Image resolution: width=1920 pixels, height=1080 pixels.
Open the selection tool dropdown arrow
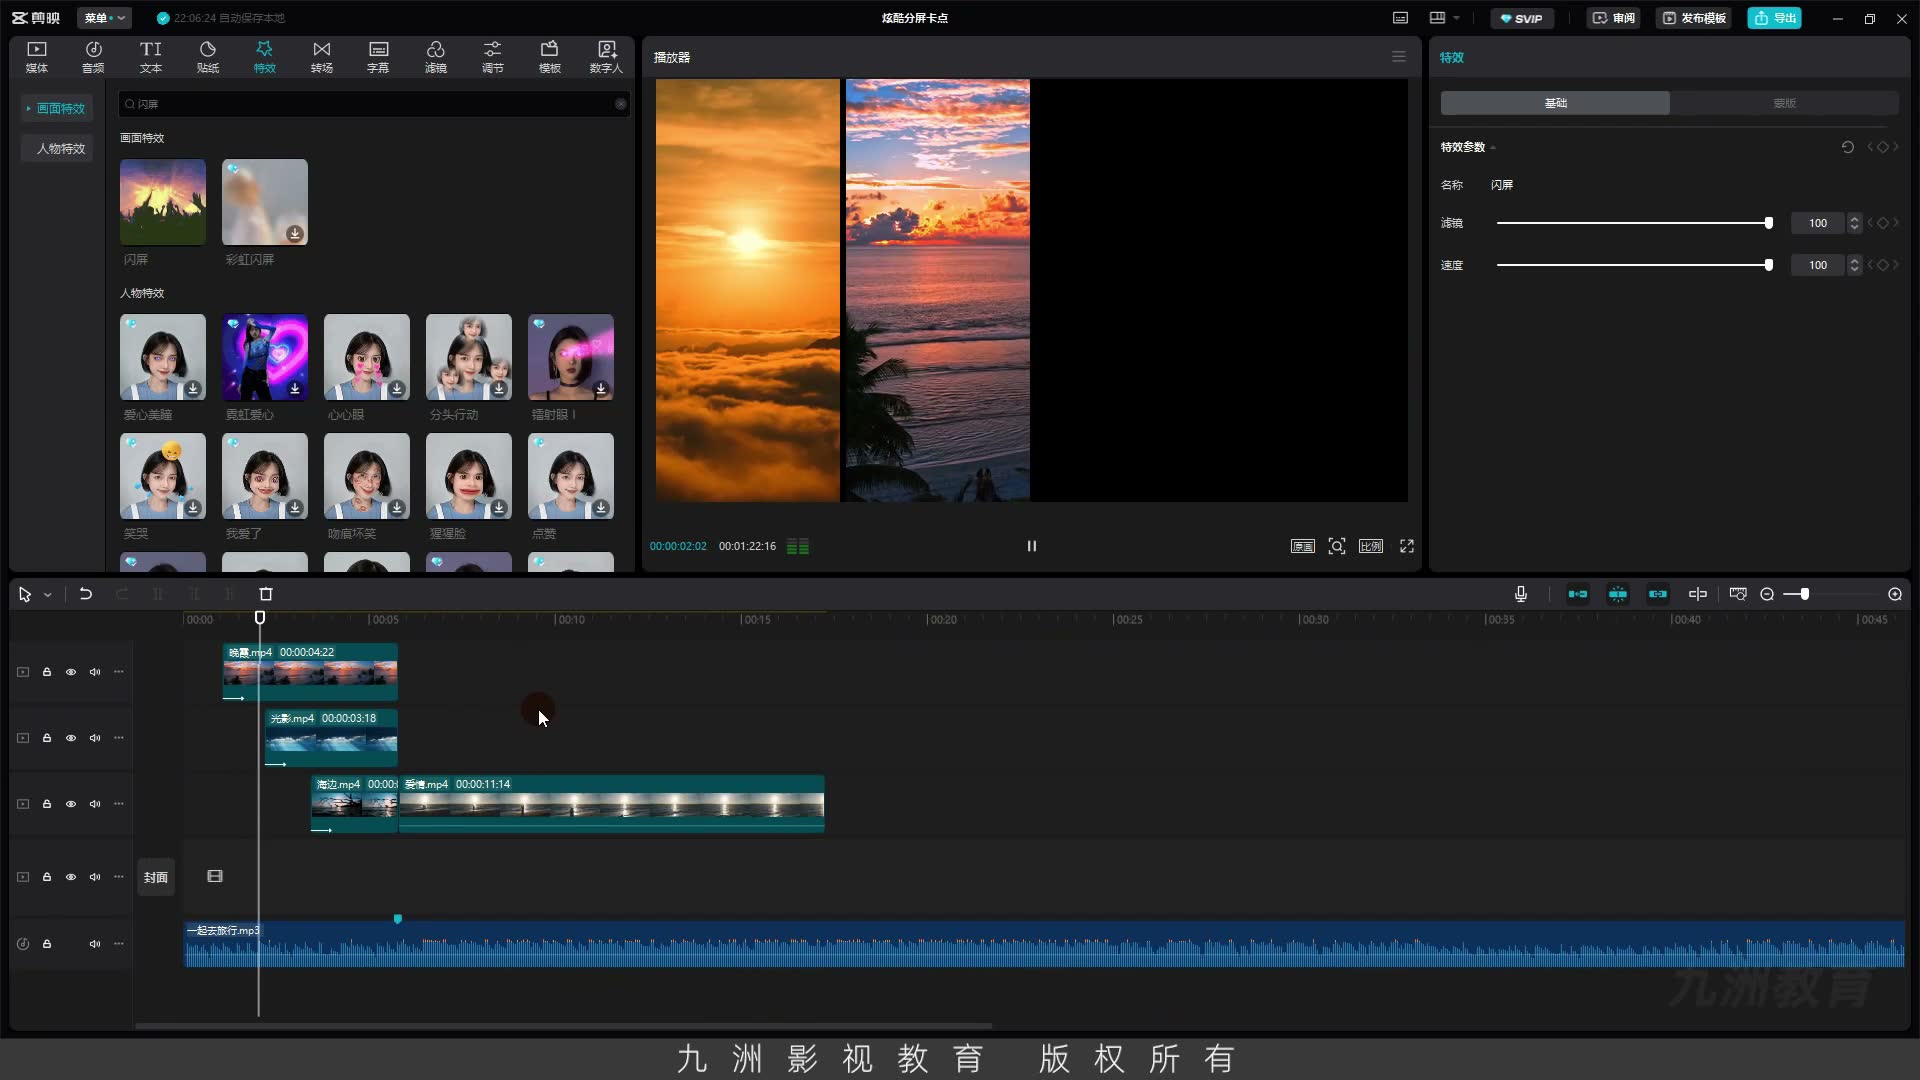tap(47, 595)
